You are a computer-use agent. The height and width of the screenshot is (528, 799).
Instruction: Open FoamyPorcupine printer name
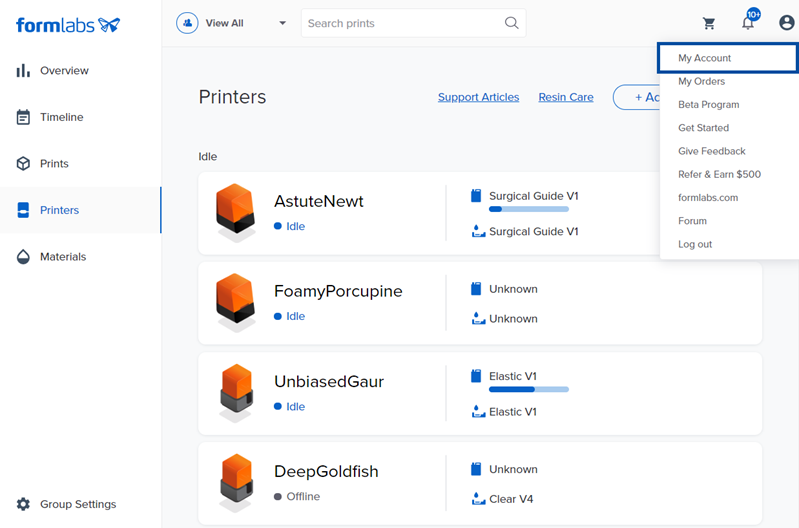[x=338, y=291]
